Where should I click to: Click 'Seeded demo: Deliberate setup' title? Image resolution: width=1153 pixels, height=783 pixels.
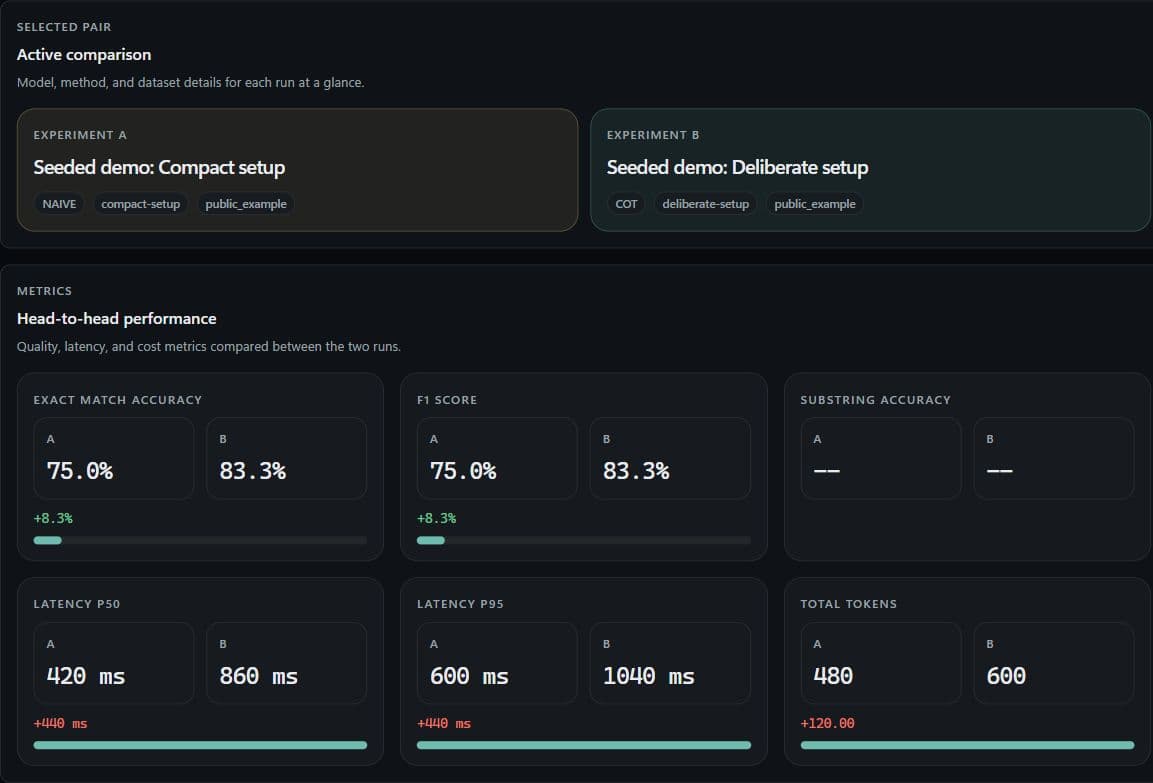[738, 168]
